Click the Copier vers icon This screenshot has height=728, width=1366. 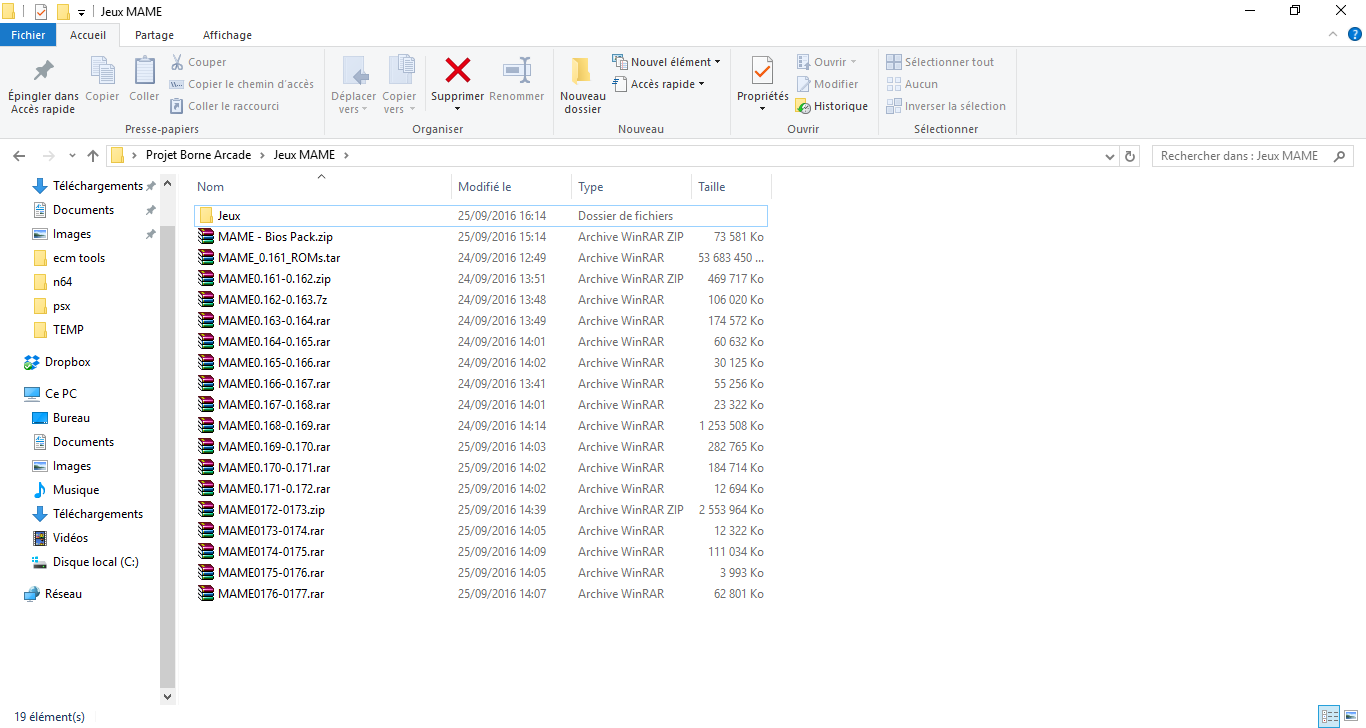click(x=400, y=70)
